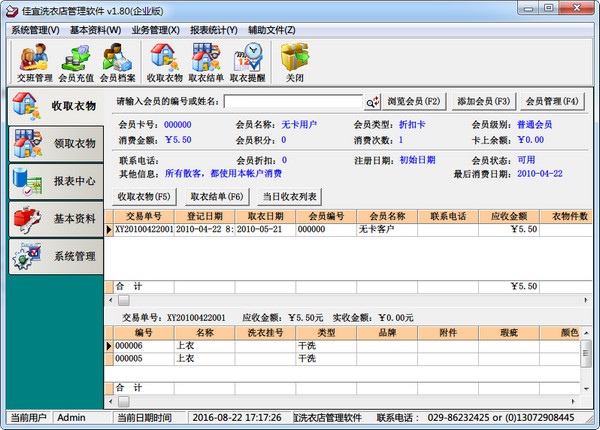Click the member search magnifier icon
600x430 pixels.
[x=372, y=102]
